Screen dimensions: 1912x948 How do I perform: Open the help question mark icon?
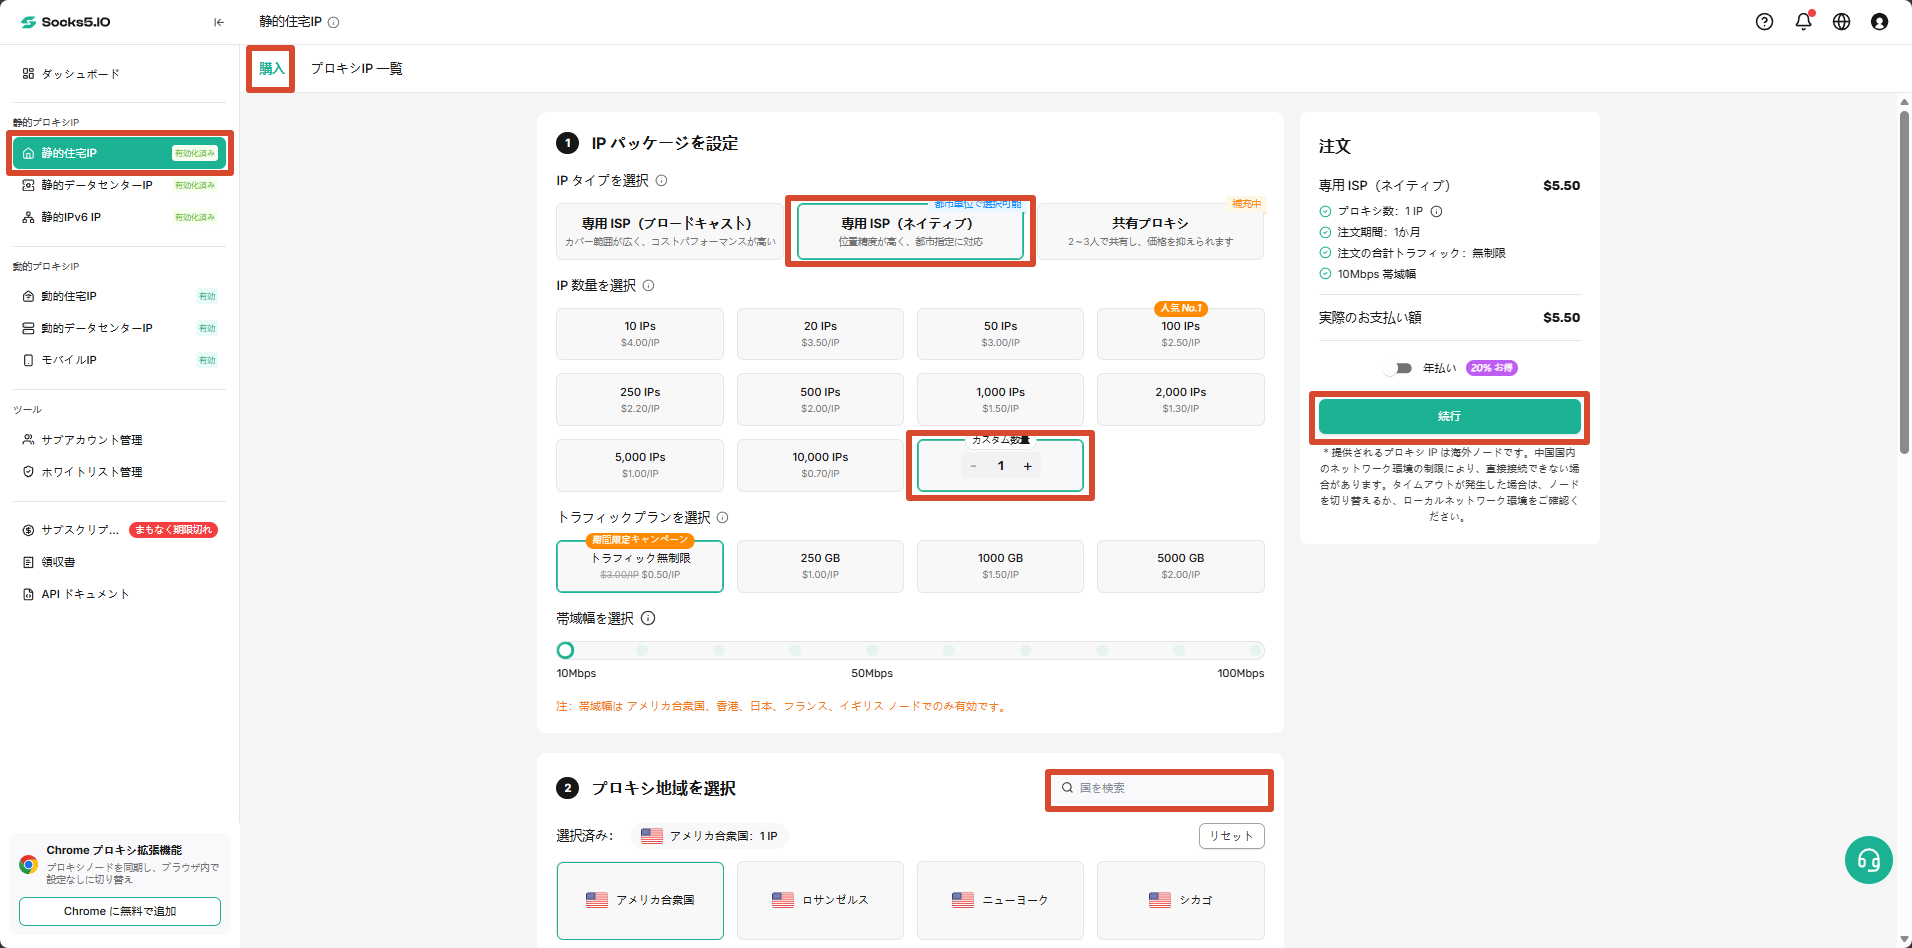pos(1765,22)
